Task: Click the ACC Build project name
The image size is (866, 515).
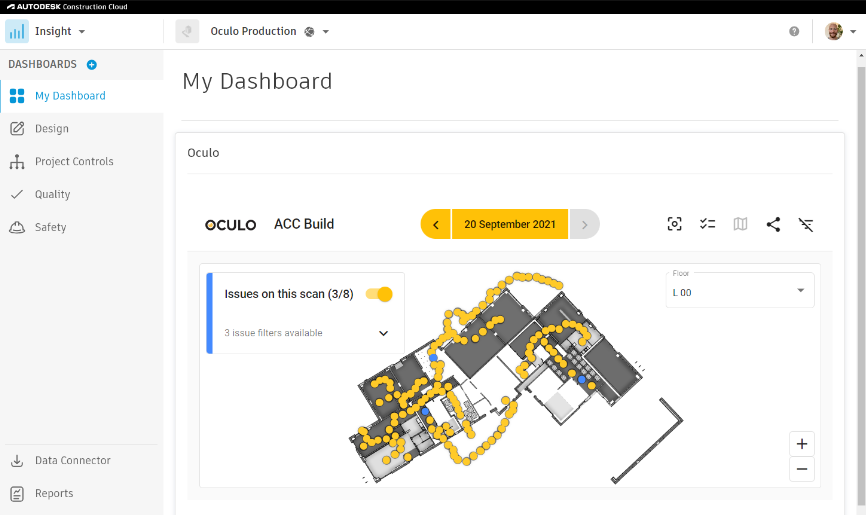Action: 304,224
